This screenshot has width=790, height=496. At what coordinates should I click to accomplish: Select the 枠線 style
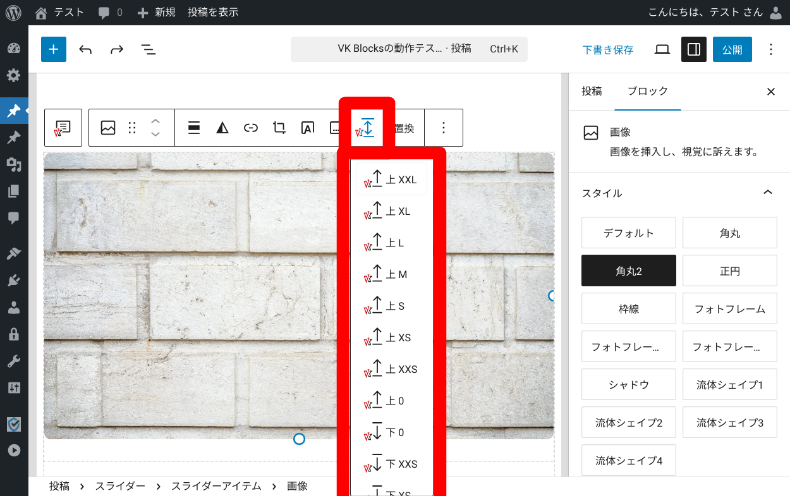pyautogui.click(x=628, y=308)
